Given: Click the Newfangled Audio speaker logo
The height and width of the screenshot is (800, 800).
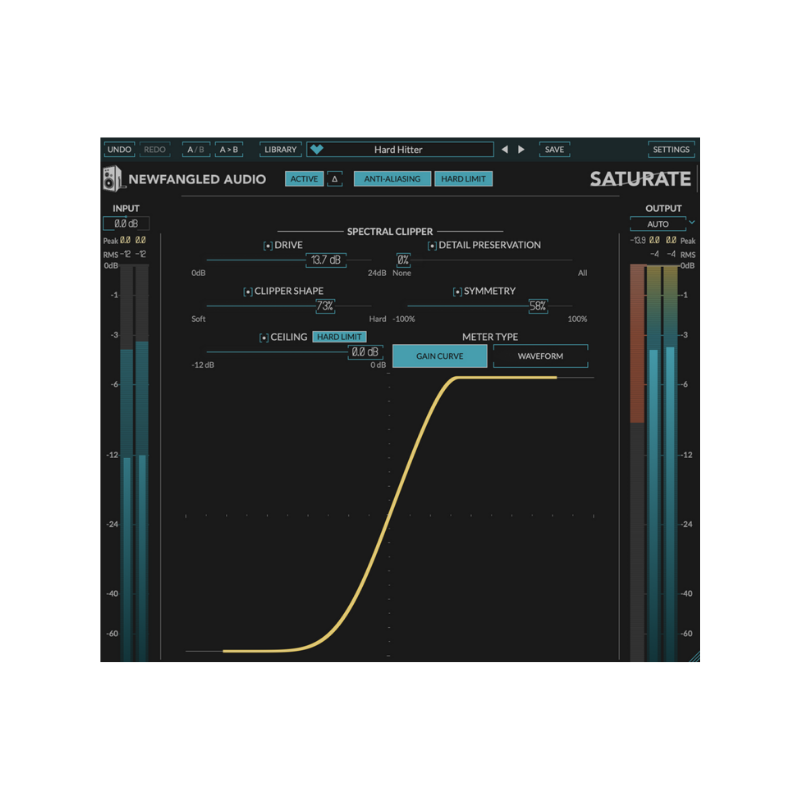Looking at the screenshot, I should tap(113, 178).
